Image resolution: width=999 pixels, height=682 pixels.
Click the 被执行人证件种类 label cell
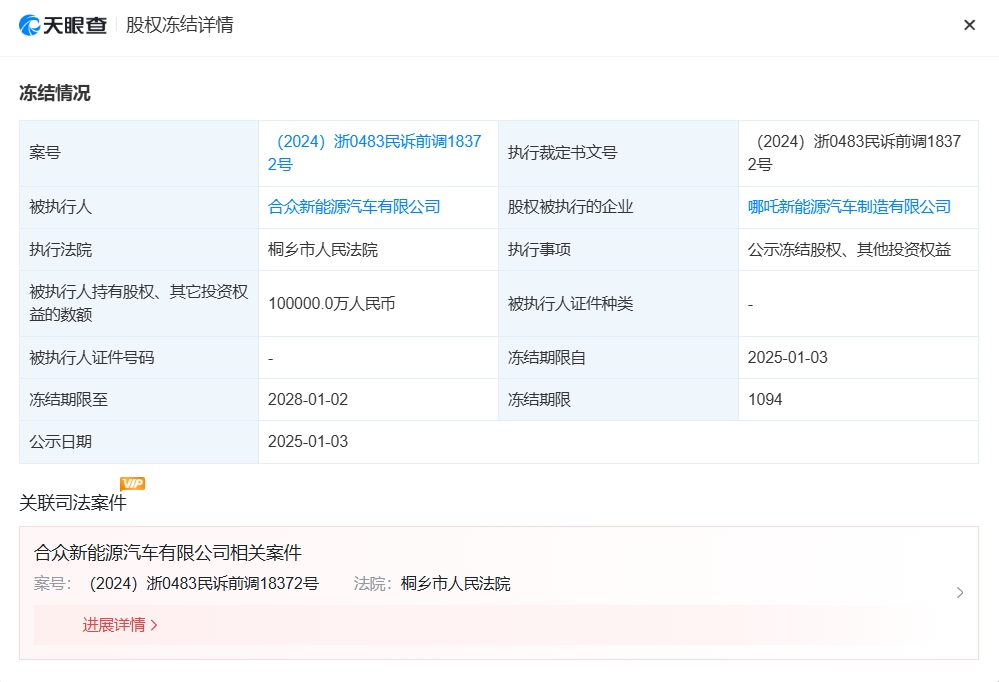618,303
